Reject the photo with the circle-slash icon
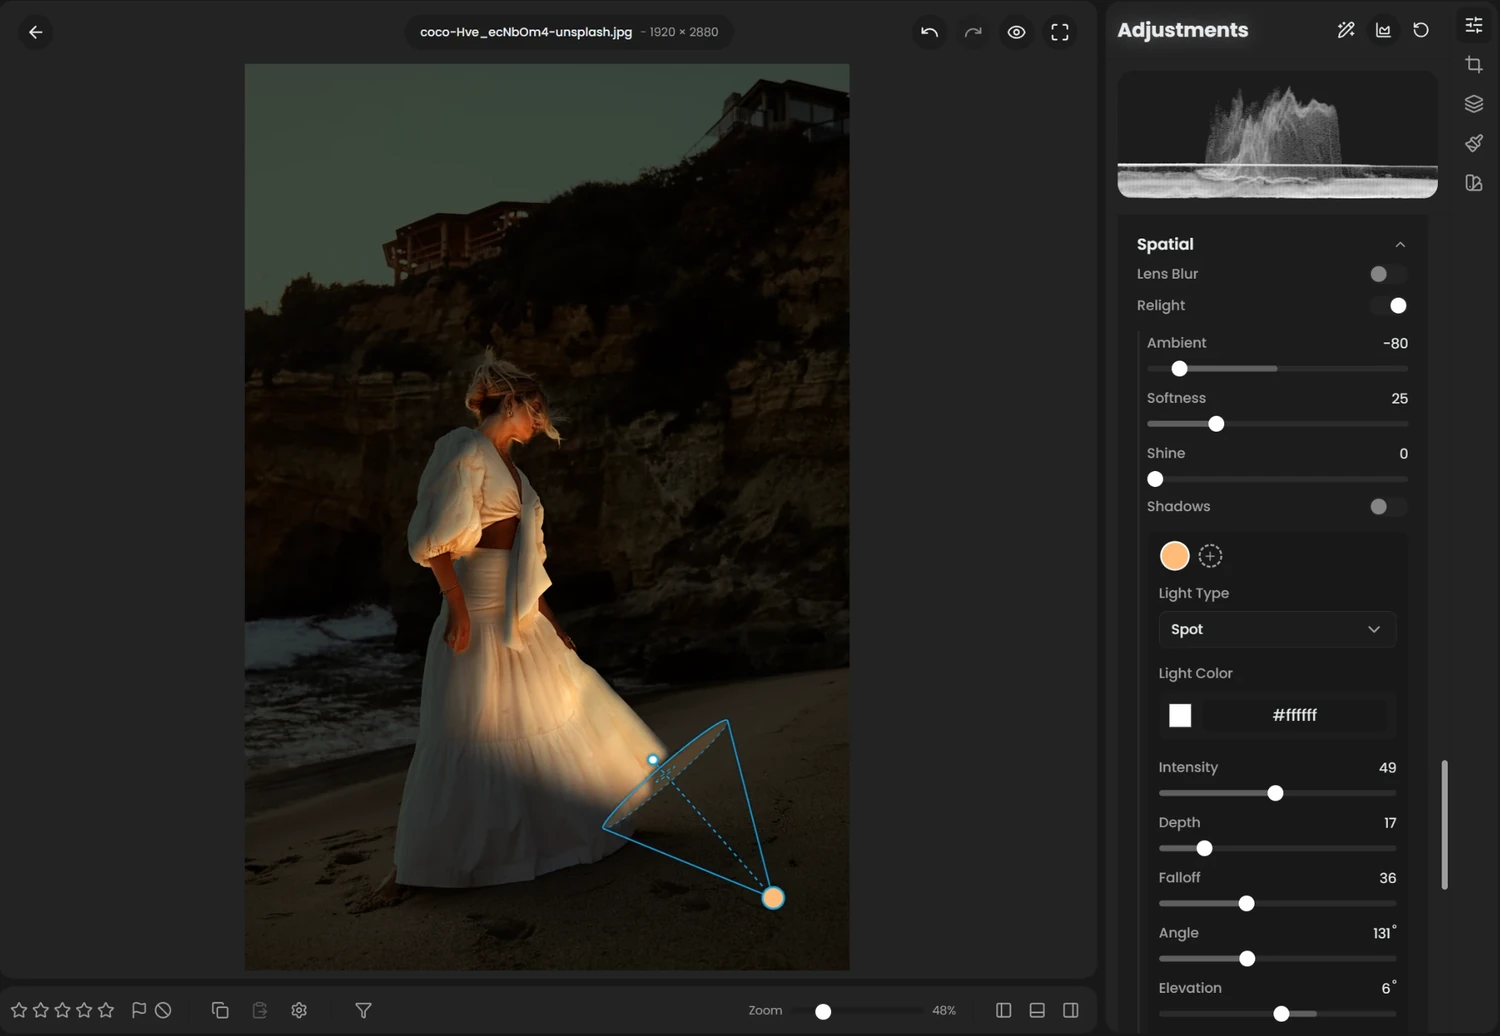The image size is (1500, 1036). pyautogui.click(x=163, y=1010)
